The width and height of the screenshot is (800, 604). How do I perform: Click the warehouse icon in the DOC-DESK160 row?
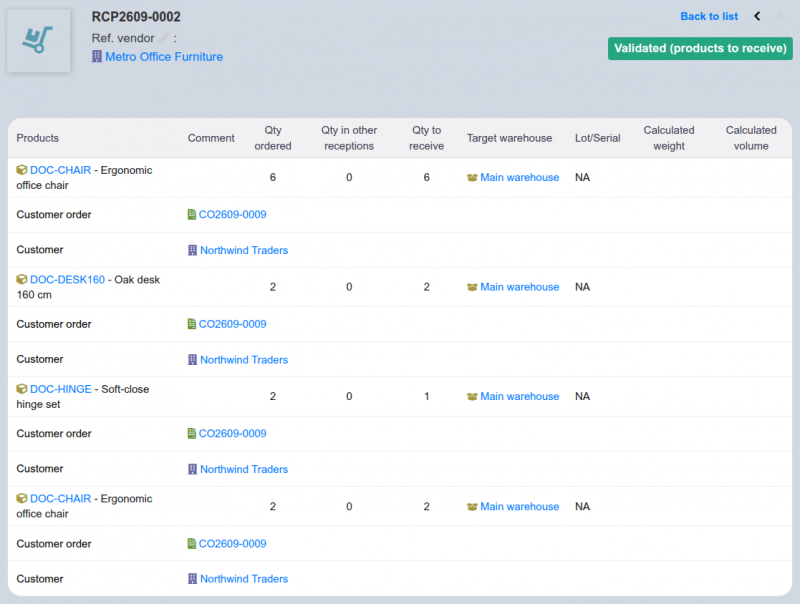tap(472, 287)
